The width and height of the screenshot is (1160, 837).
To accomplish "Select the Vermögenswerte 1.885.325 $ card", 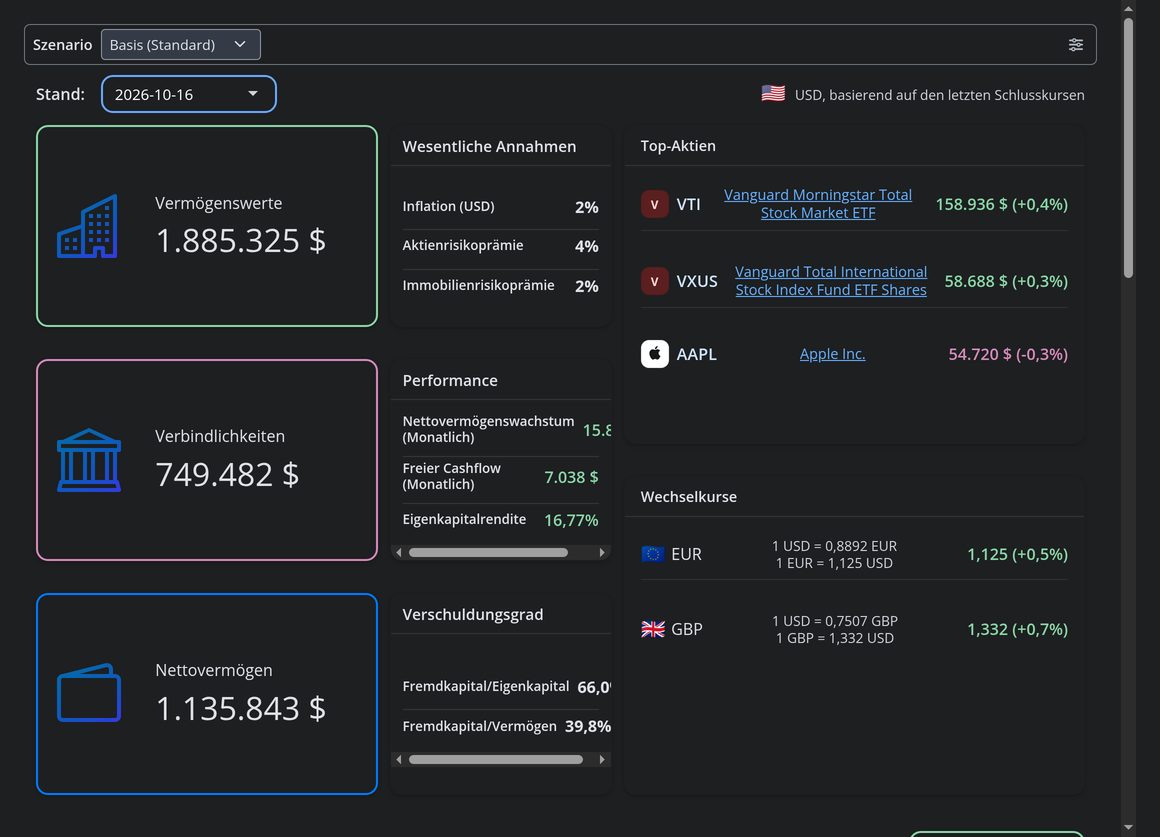I will [x=207, y=226].
